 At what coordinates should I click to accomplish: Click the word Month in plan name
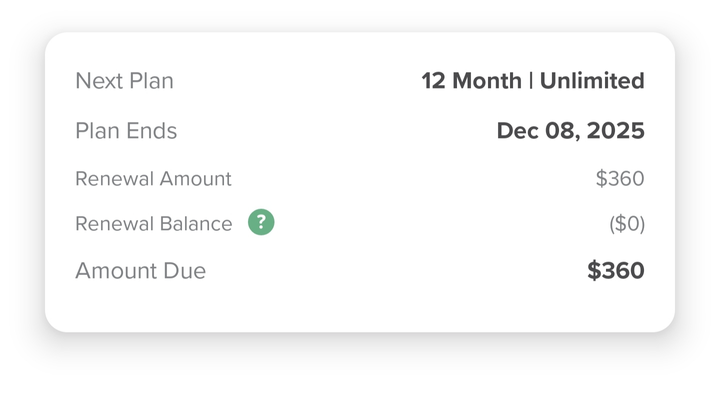coord(486,81)
